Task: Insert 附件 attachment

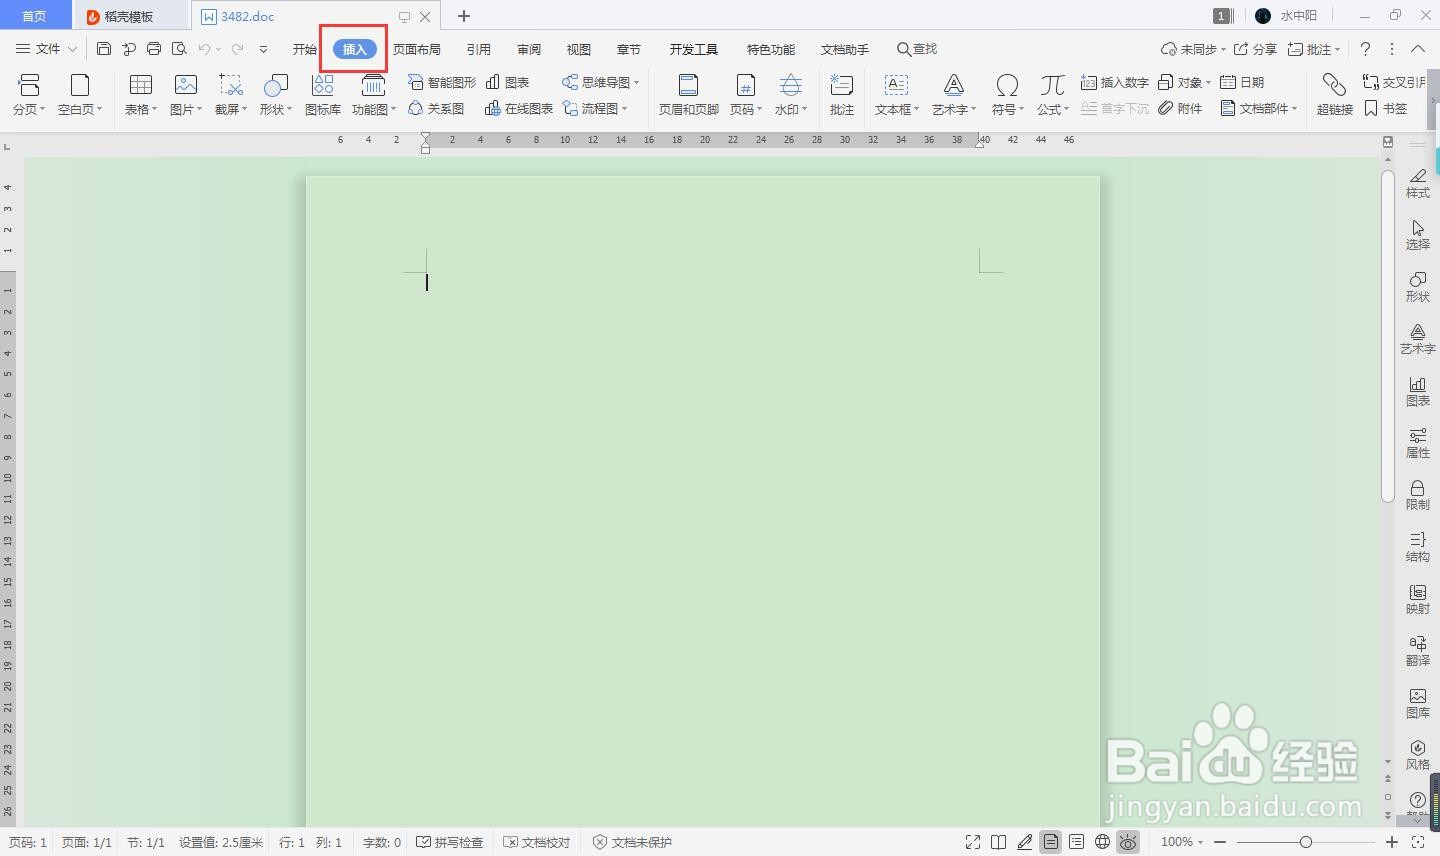Action: pos(1180,108)
